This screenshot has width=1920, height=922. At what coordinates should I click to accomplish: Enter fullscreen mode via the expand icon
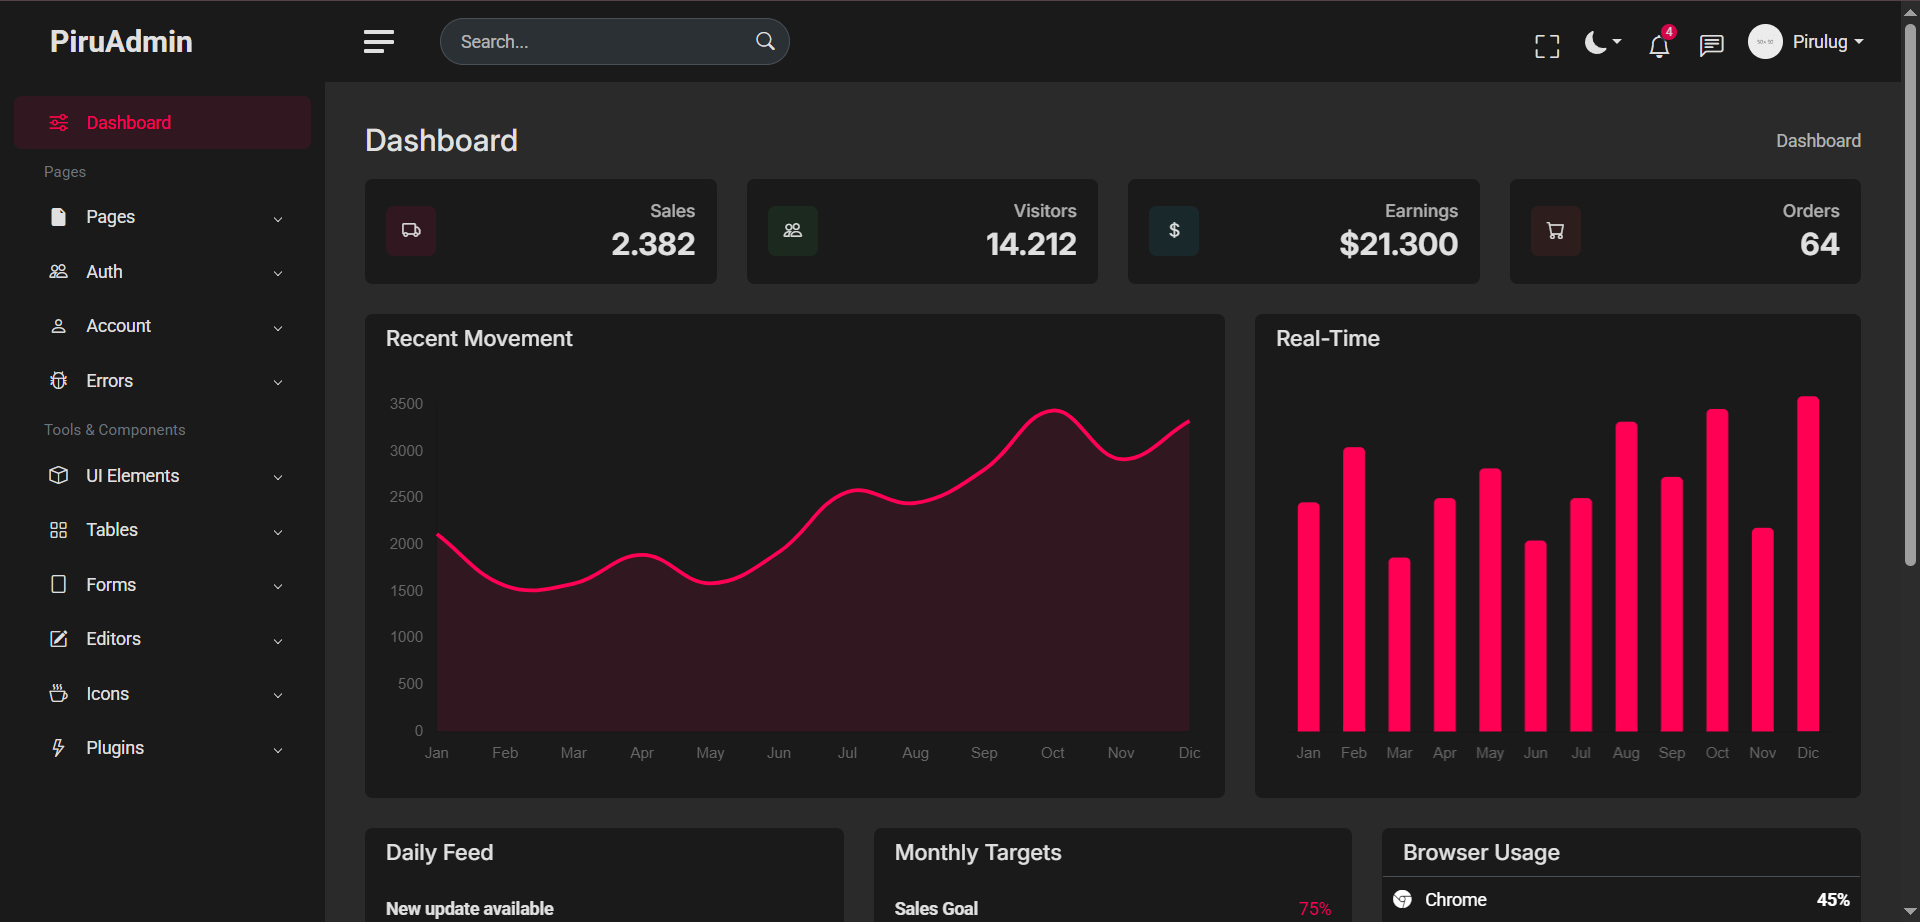(x=1547, y=46)
